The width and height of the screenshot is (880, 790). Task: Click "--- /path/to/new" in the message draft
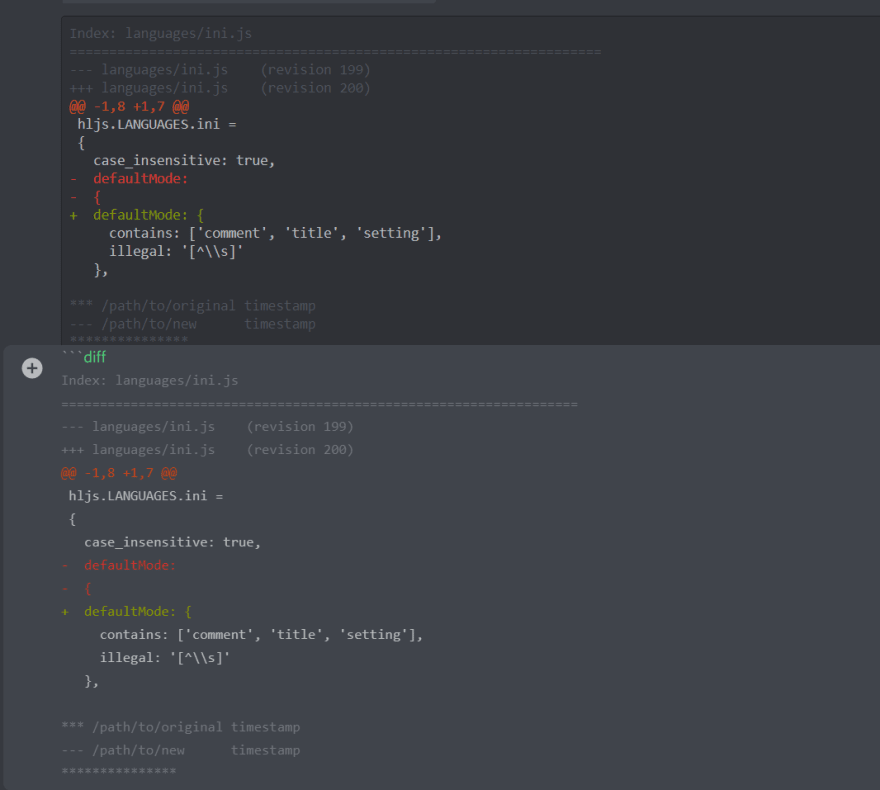pyautogui.click(x=123, y=750)
